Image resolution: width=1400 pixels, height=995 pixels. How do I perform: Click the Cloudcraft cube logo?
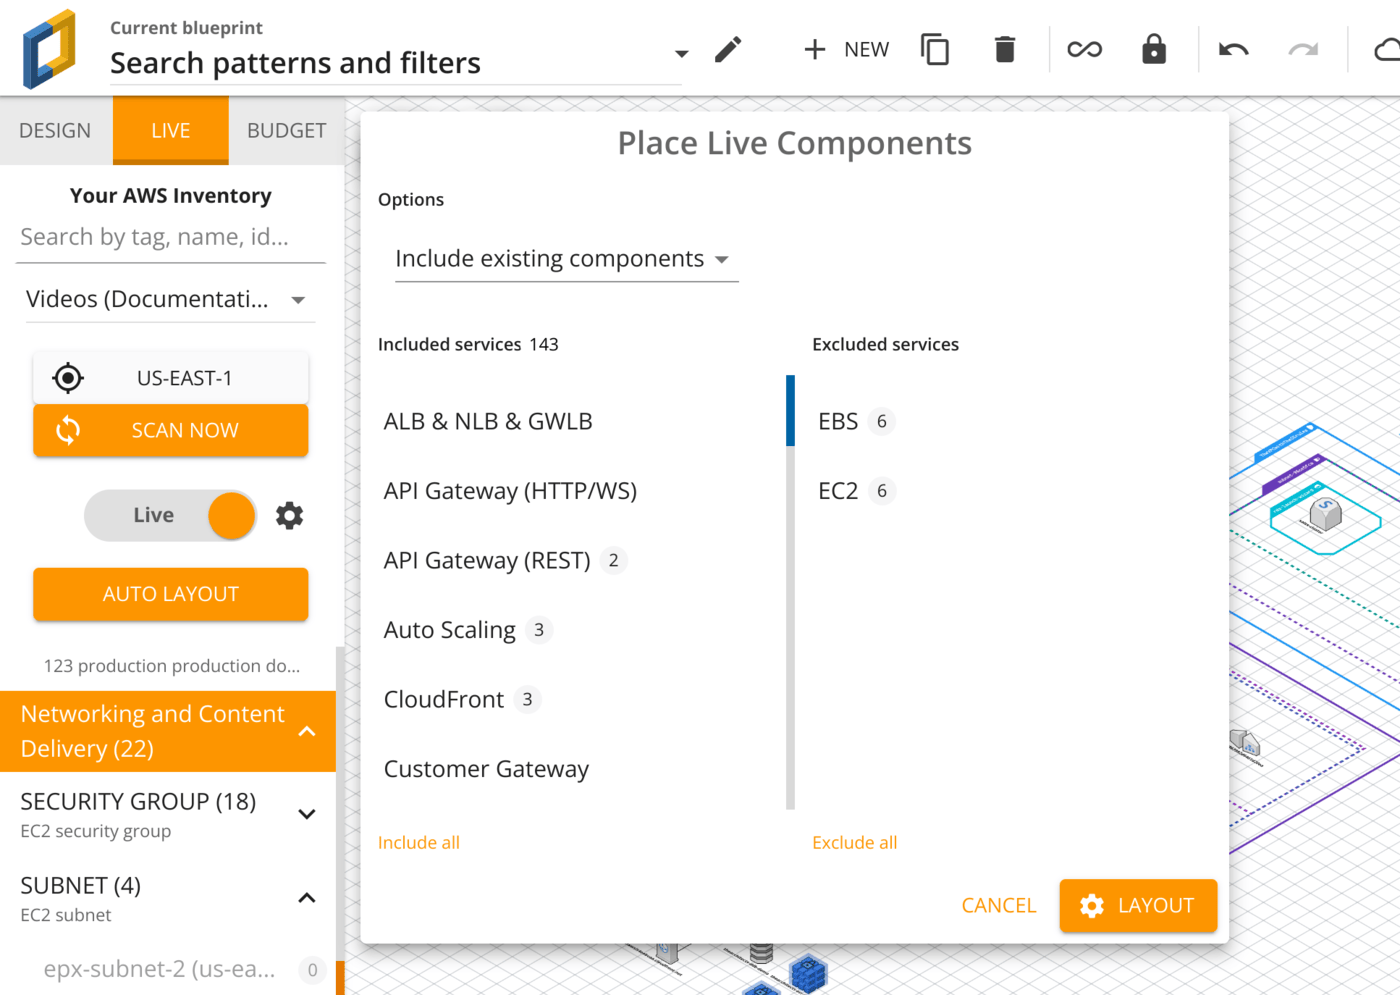(x=50, y=49)
